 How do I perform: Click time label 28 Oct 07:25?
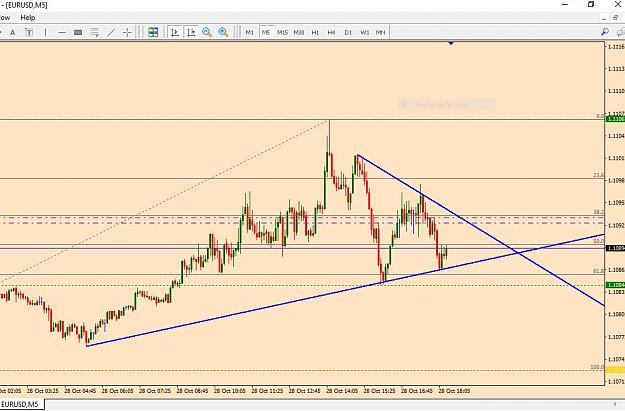tap(155, 391)
